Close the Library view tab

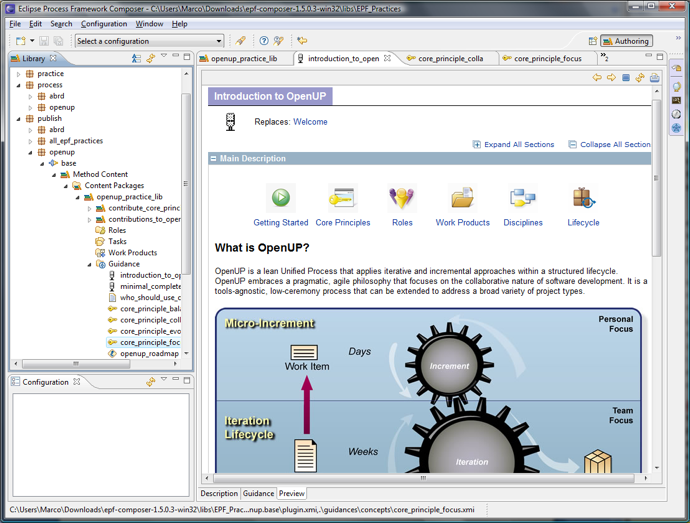53,58
